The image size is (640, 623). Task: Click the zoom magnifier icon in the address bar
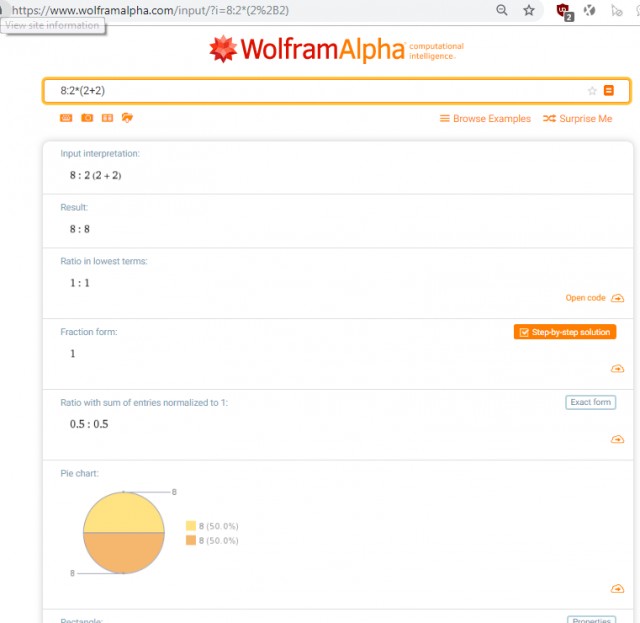tap(502, 10)
